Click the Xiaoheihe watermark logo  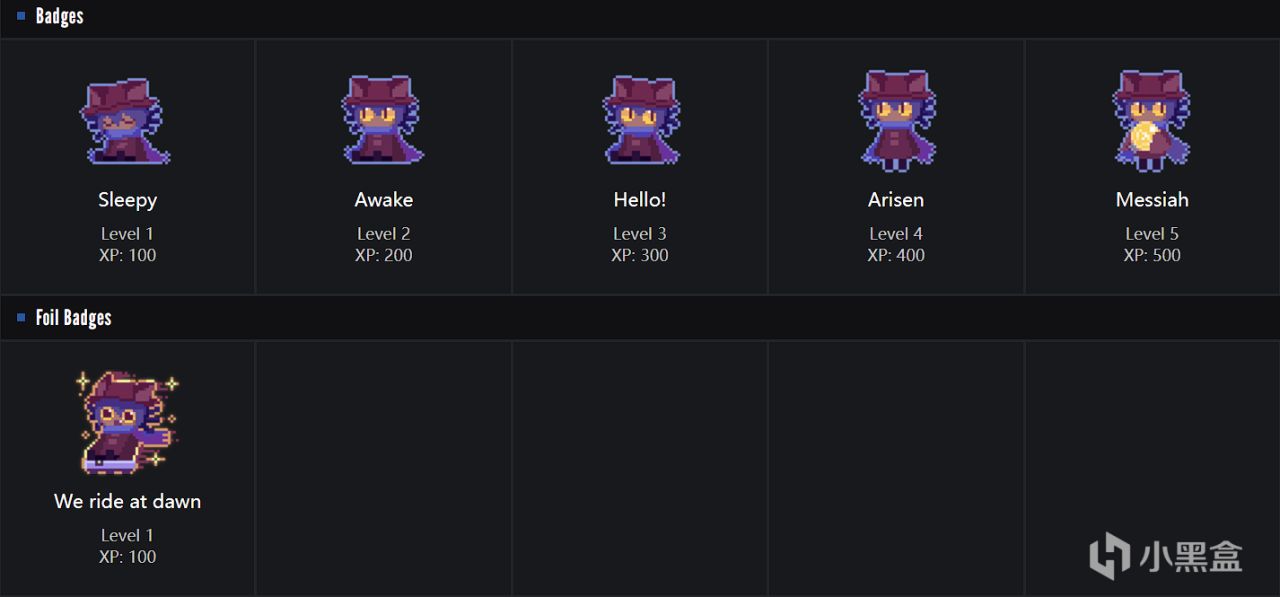tap(1110, 556)
